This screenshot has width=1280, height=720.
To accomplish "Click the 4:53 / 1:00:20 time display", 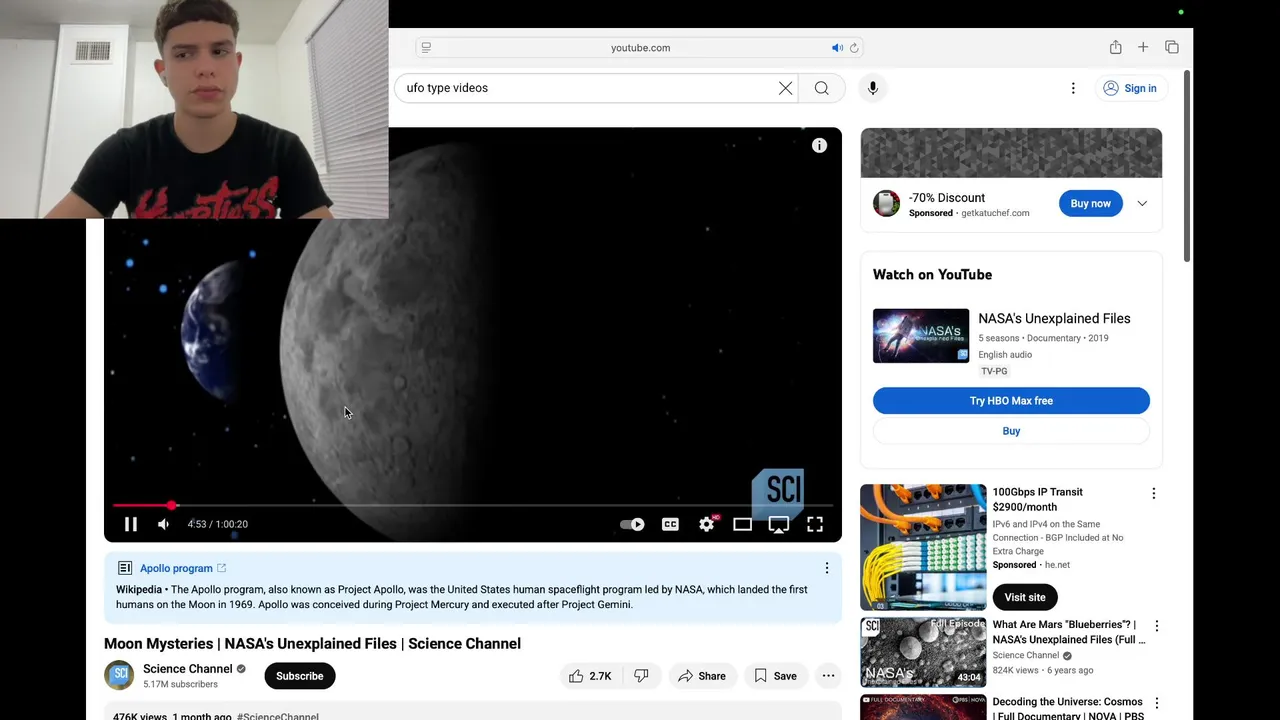I will pyautogui.click(x=218, y=524).
